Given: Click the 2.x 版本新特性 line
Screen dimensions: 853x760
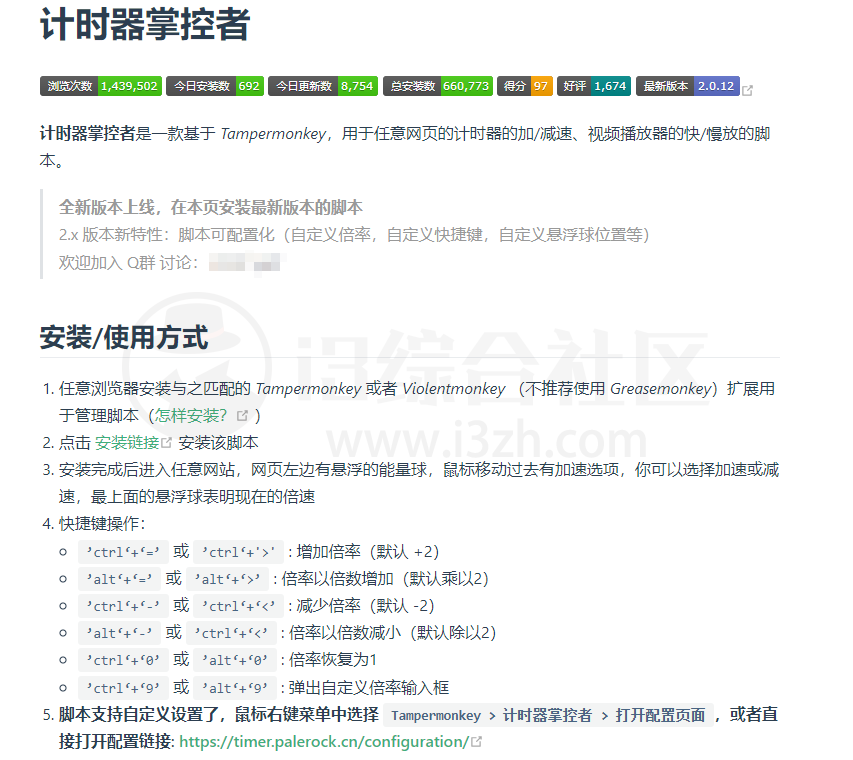Looking at the screenshot, I should [x=354, y=235].
